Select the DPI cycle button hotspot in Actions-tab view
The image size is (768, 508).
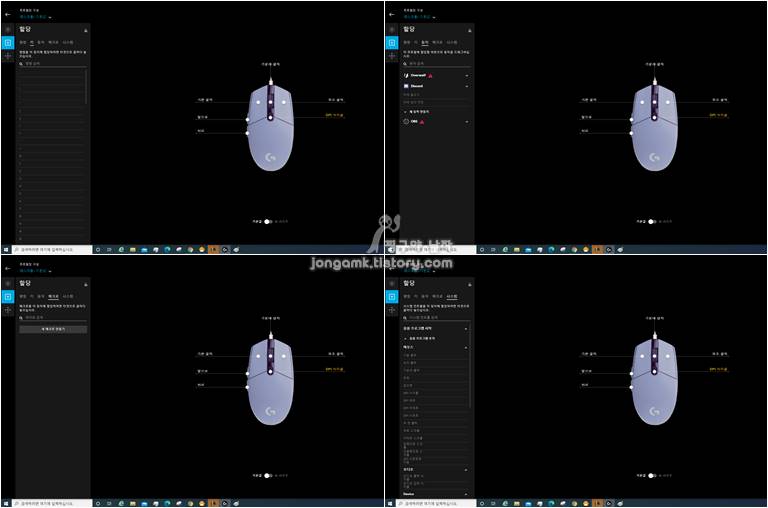click(x=654, y=118)
